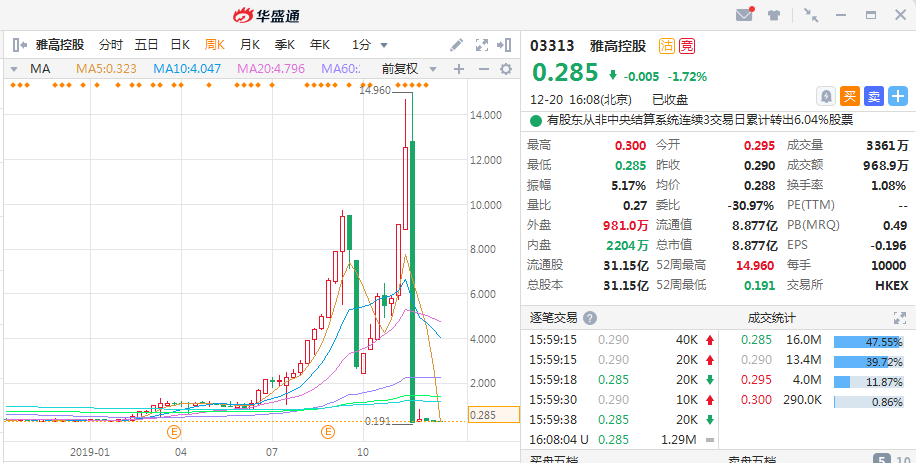Click the 卖 sell button
Image resolution: width=916 pixels, height=463 pixels.
pos(874,96)
